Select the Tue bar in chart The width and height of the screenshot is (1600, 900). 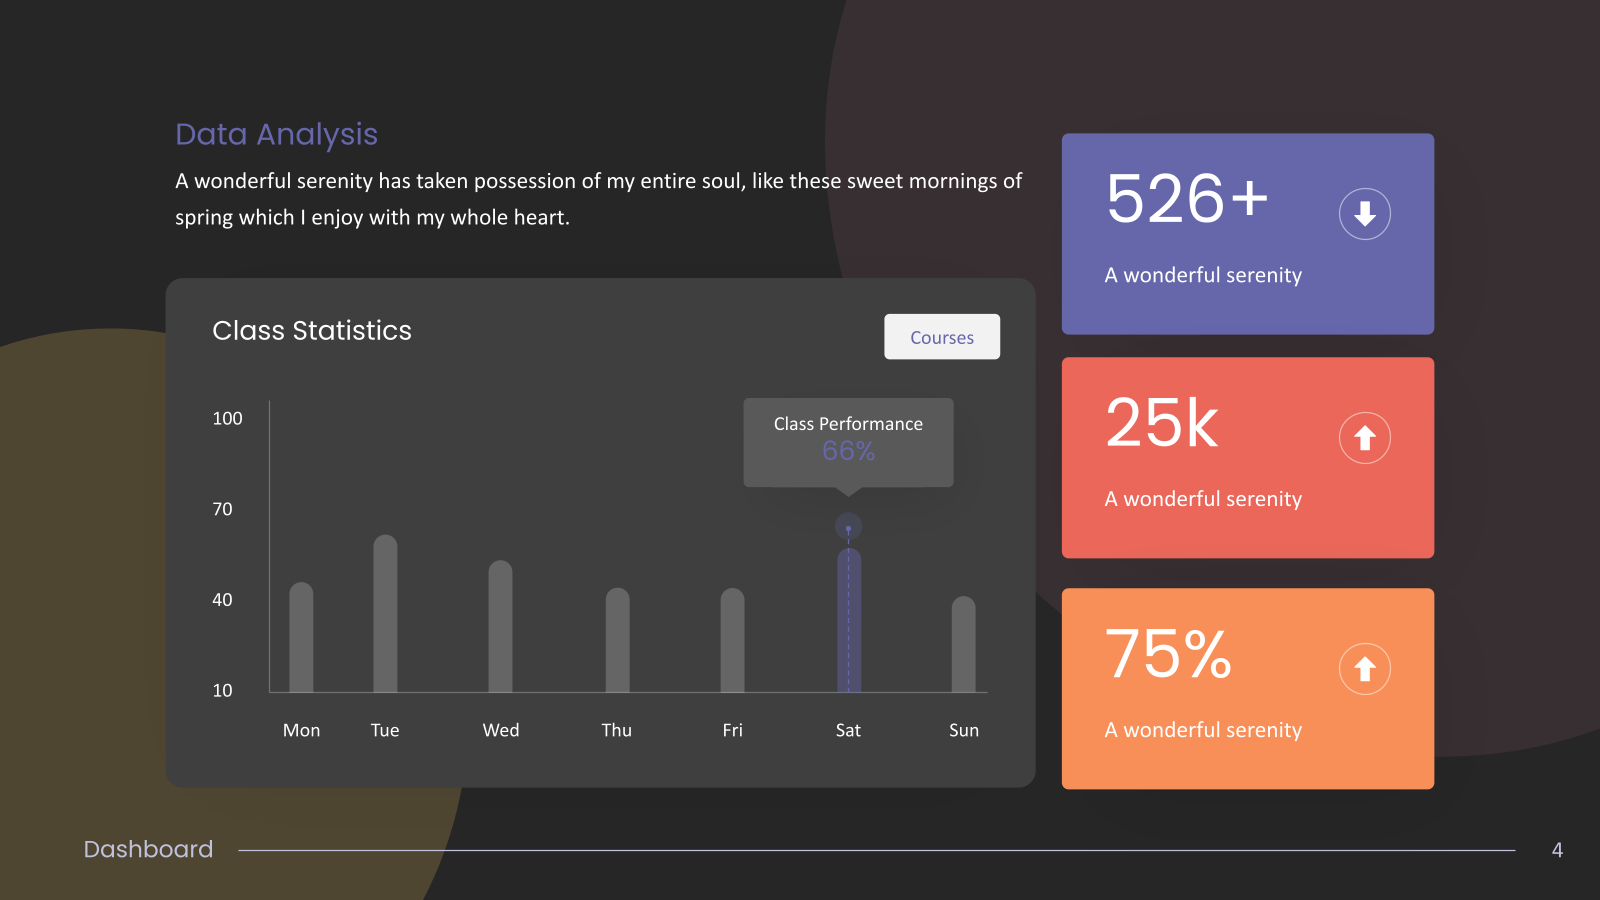[x=385, y=613]
